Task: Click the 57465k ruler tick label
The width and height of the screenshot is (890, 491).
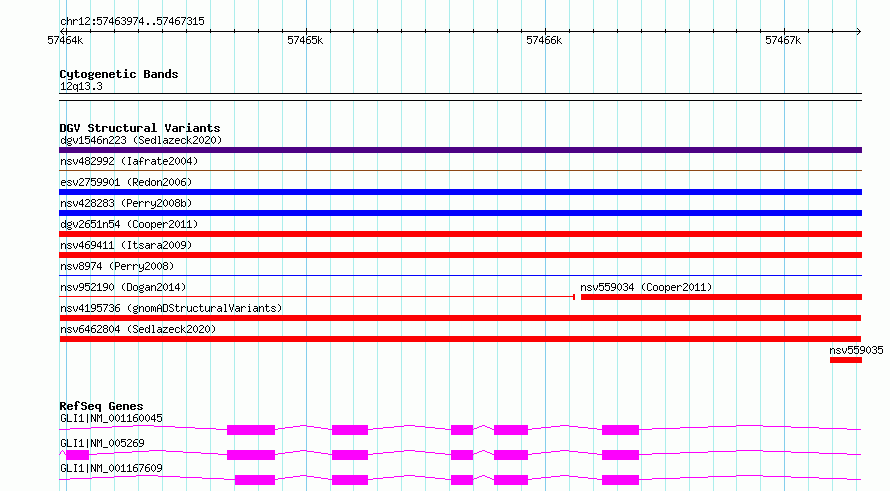Action: [305, 40]
